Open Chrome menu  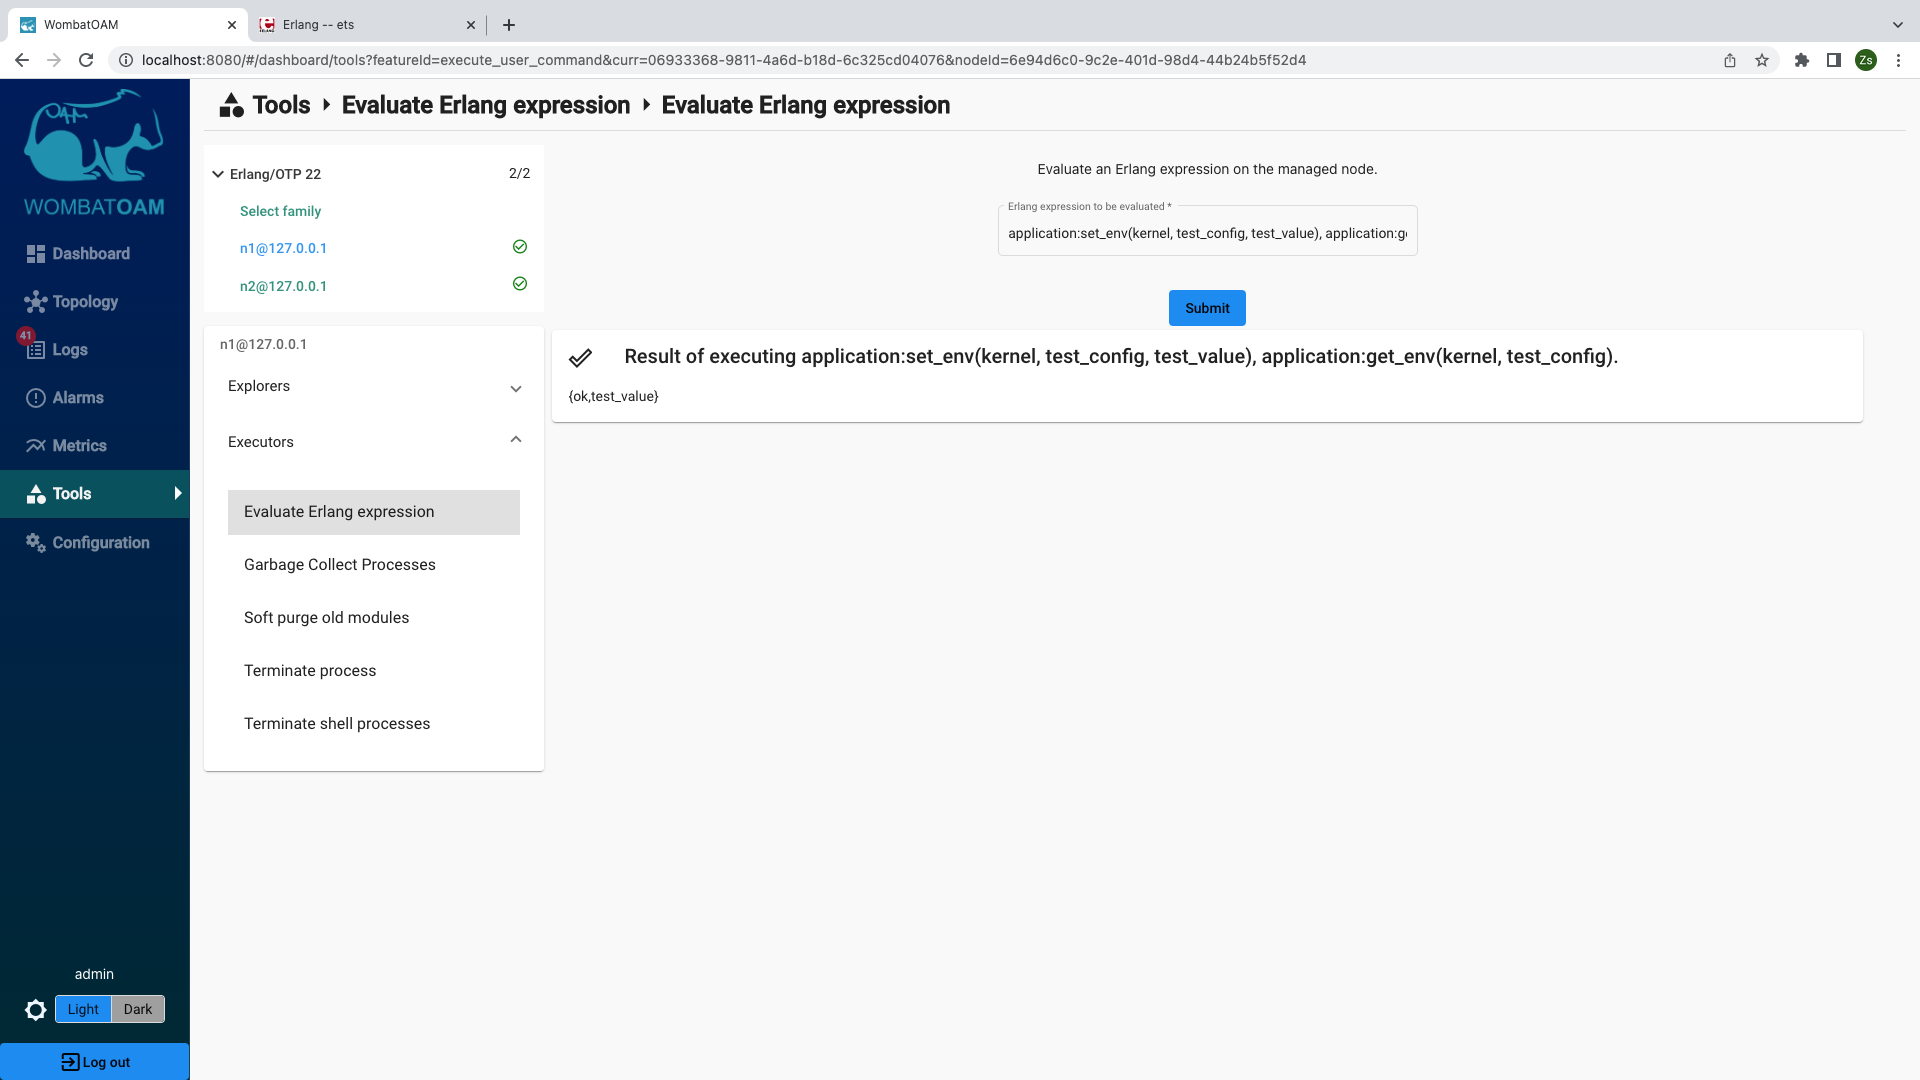click(1898, 60)
